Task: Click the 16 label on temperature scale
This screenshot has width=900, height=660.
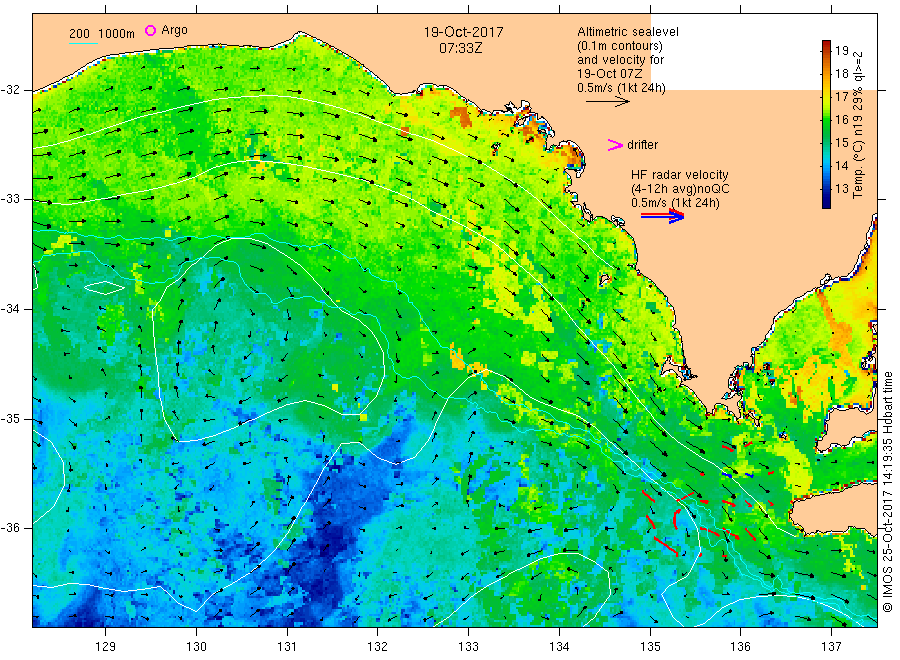Action: (x=841, y=119)
